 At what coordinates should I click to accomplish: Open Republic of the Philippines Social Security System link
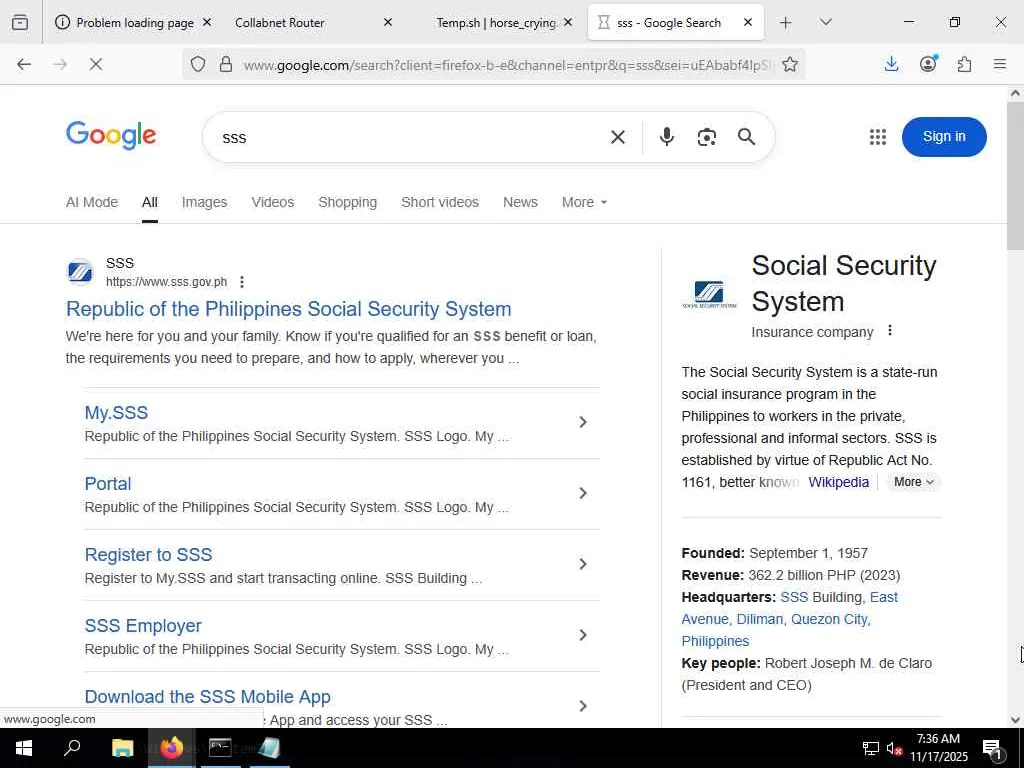click(x=288, y=309)
